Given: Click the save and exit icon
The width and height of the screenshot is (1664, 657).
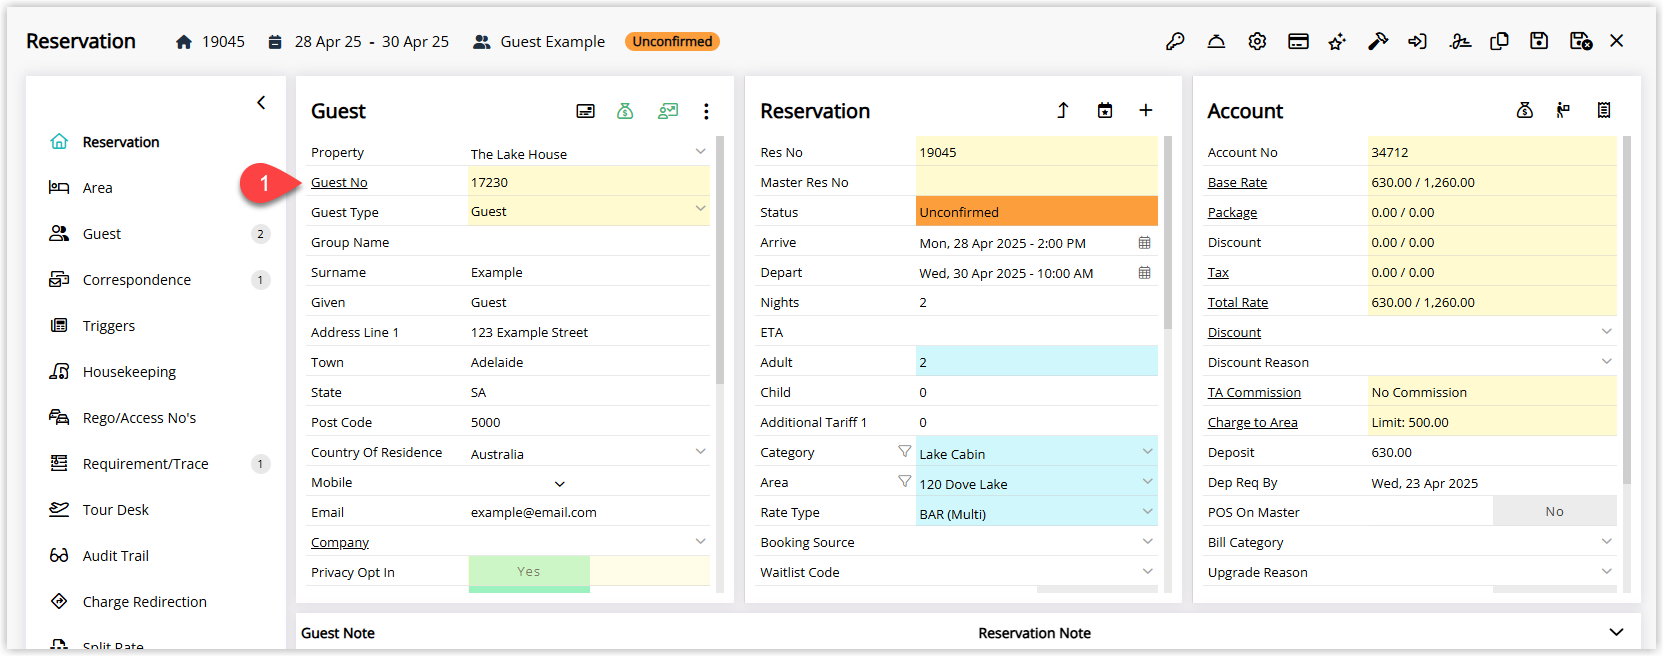Looking at the screenshot, I should pyautogui.click(x=1580, y=41).
